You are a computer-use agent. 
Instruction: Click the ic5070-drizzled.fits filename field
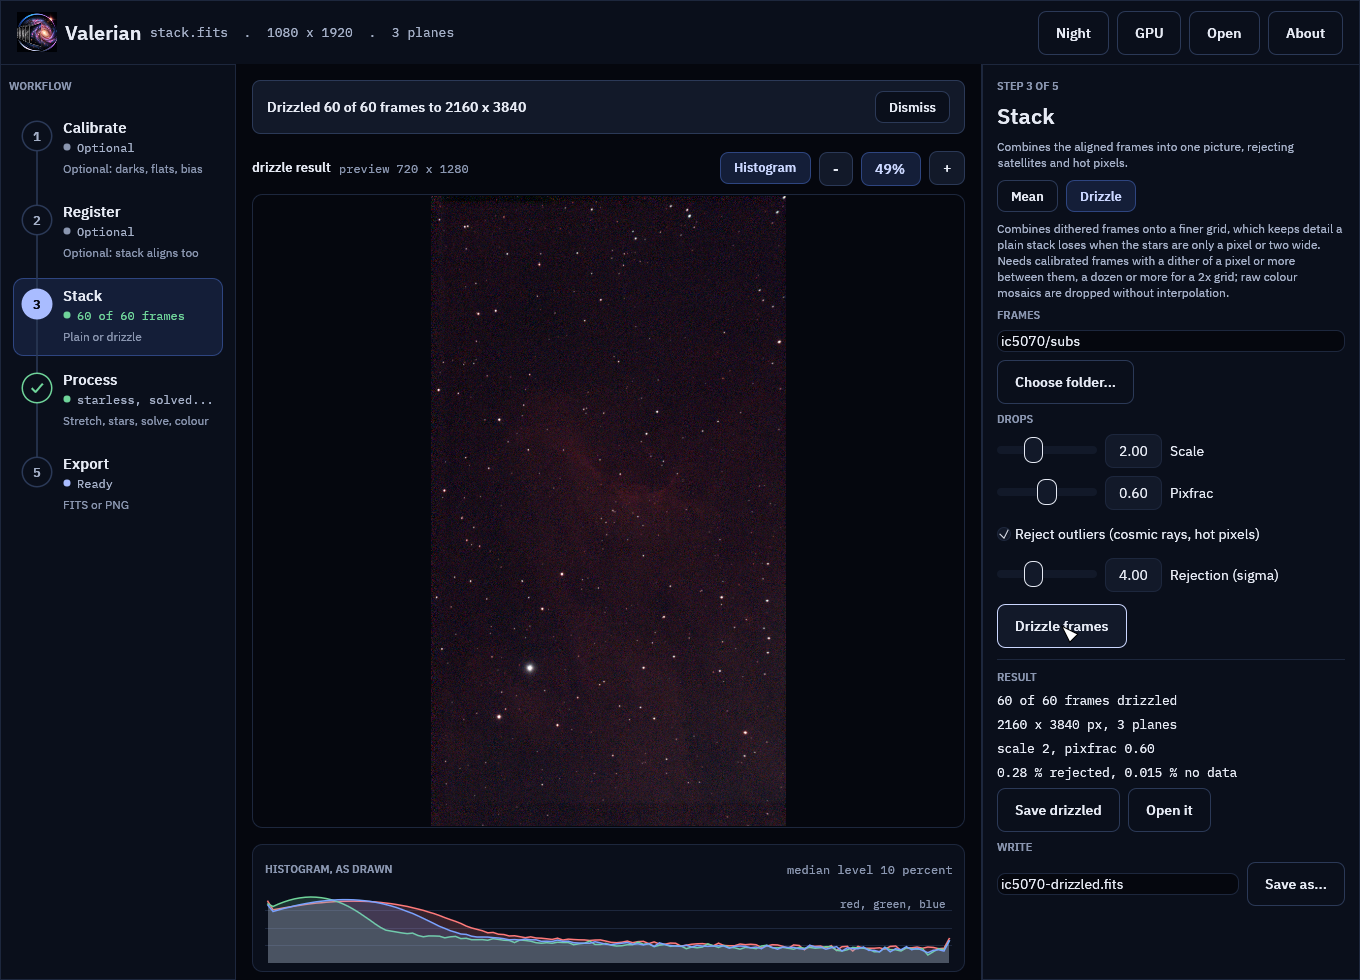[1118, 884]
